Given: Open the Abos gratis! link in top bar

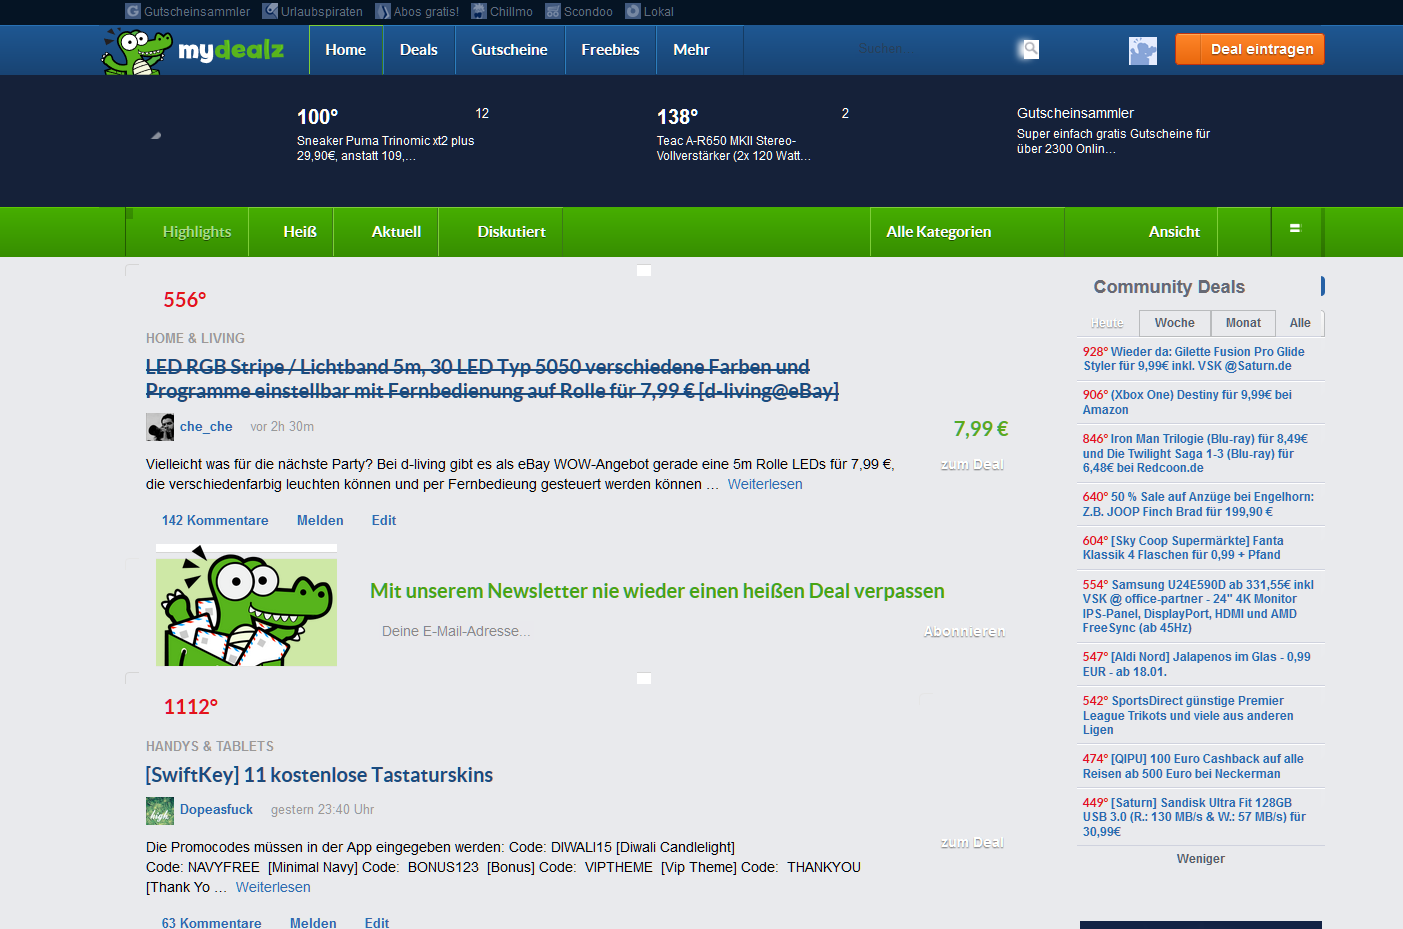Looking at the screenshot, I should (x=417, y=12).
